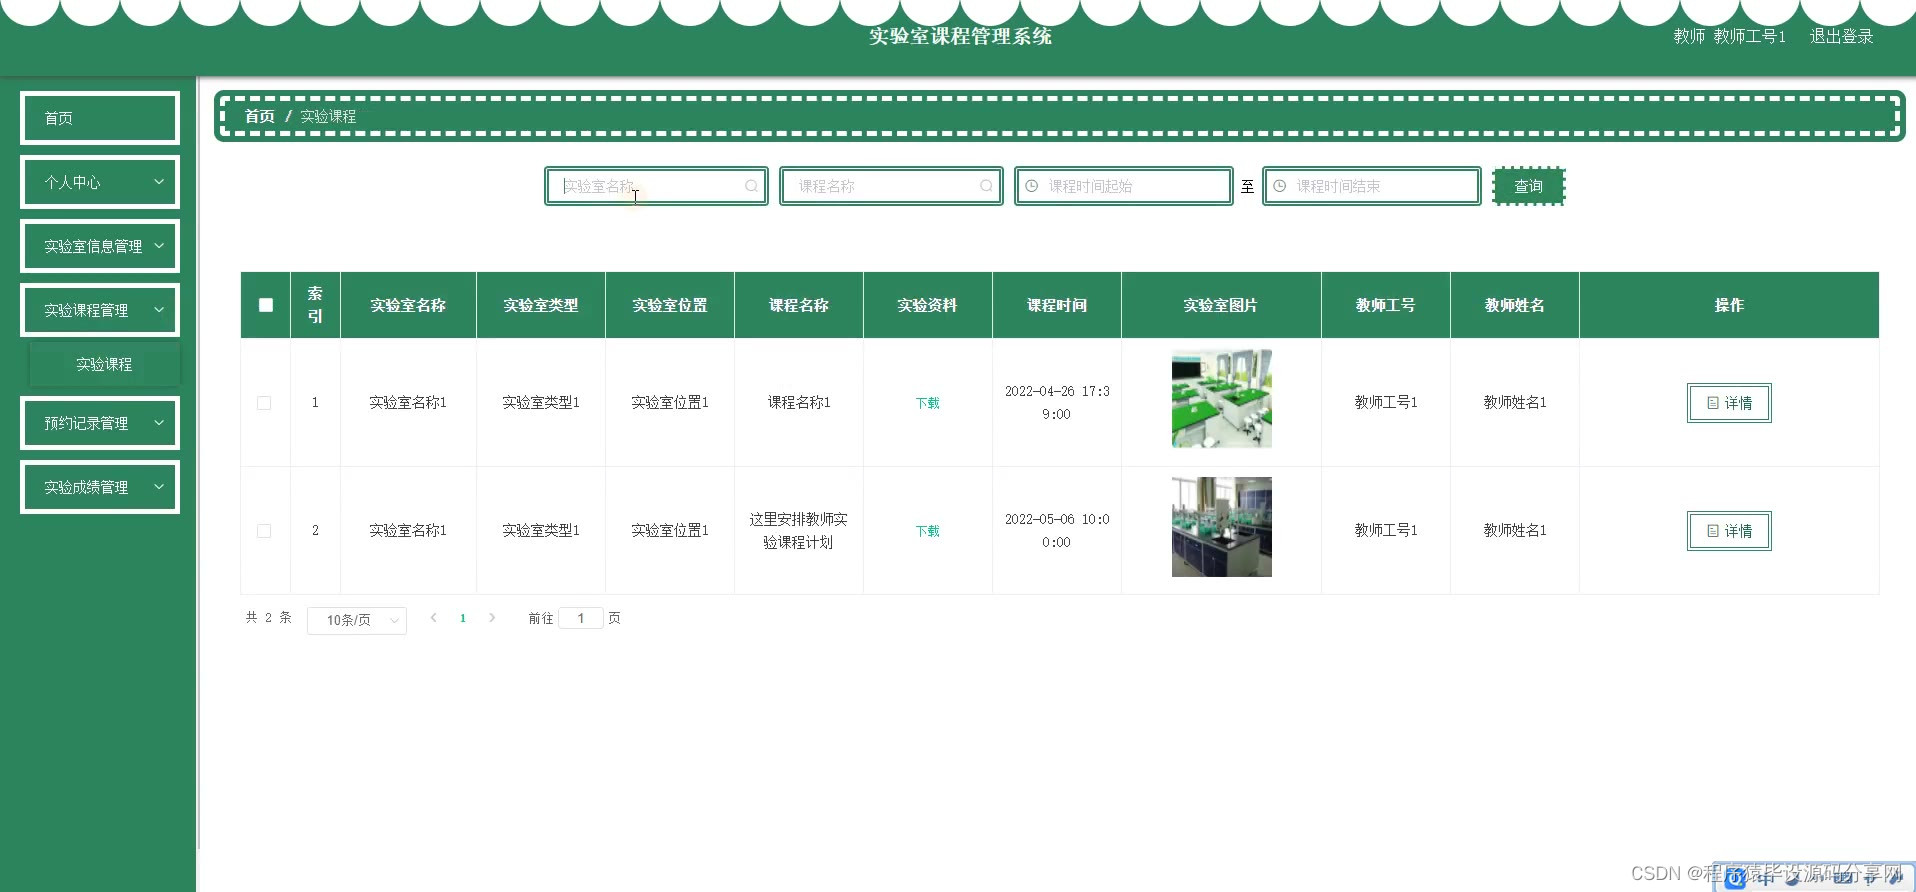Image resolution: width=1916 pixels, height=892 pixels.
Task: Focus the 实验室名称 search input
Action: 656,186
